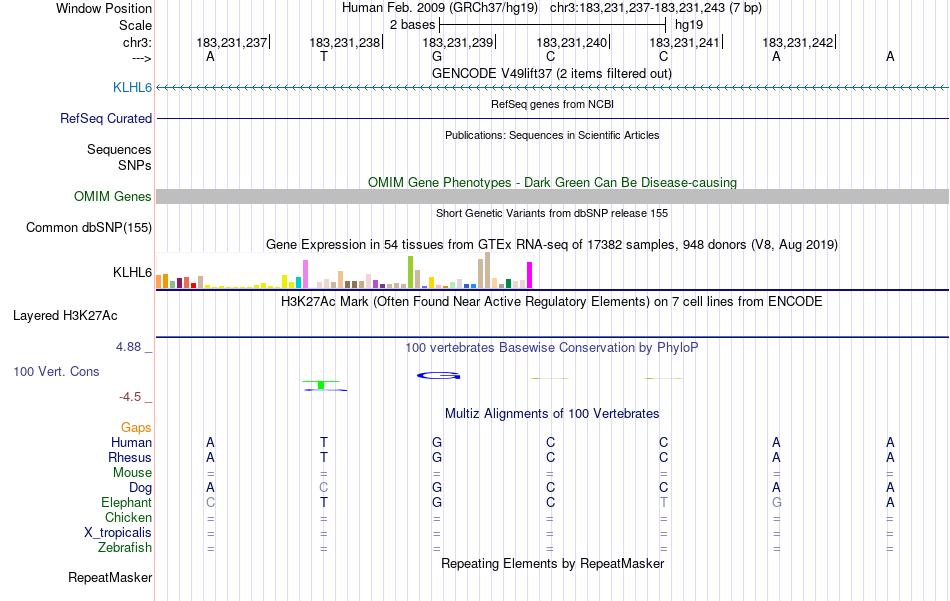Click the Dog alignment row label

[141, 488]
